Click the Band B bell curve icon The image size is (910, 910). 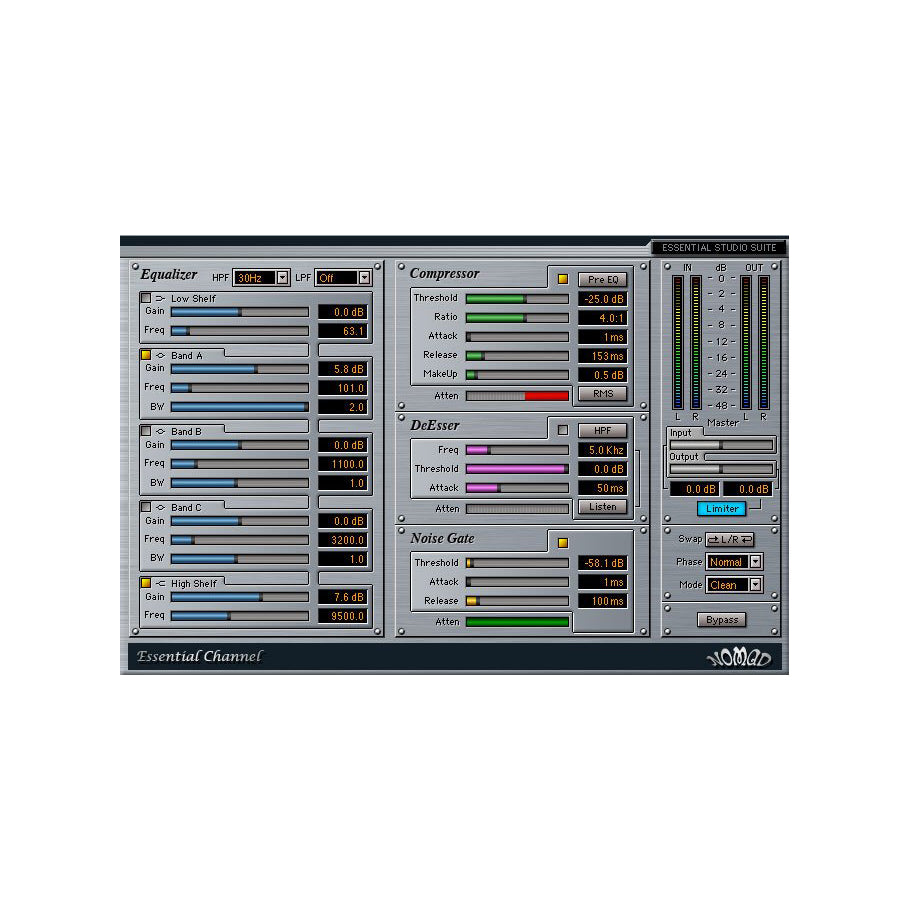(x=160, y=430)
